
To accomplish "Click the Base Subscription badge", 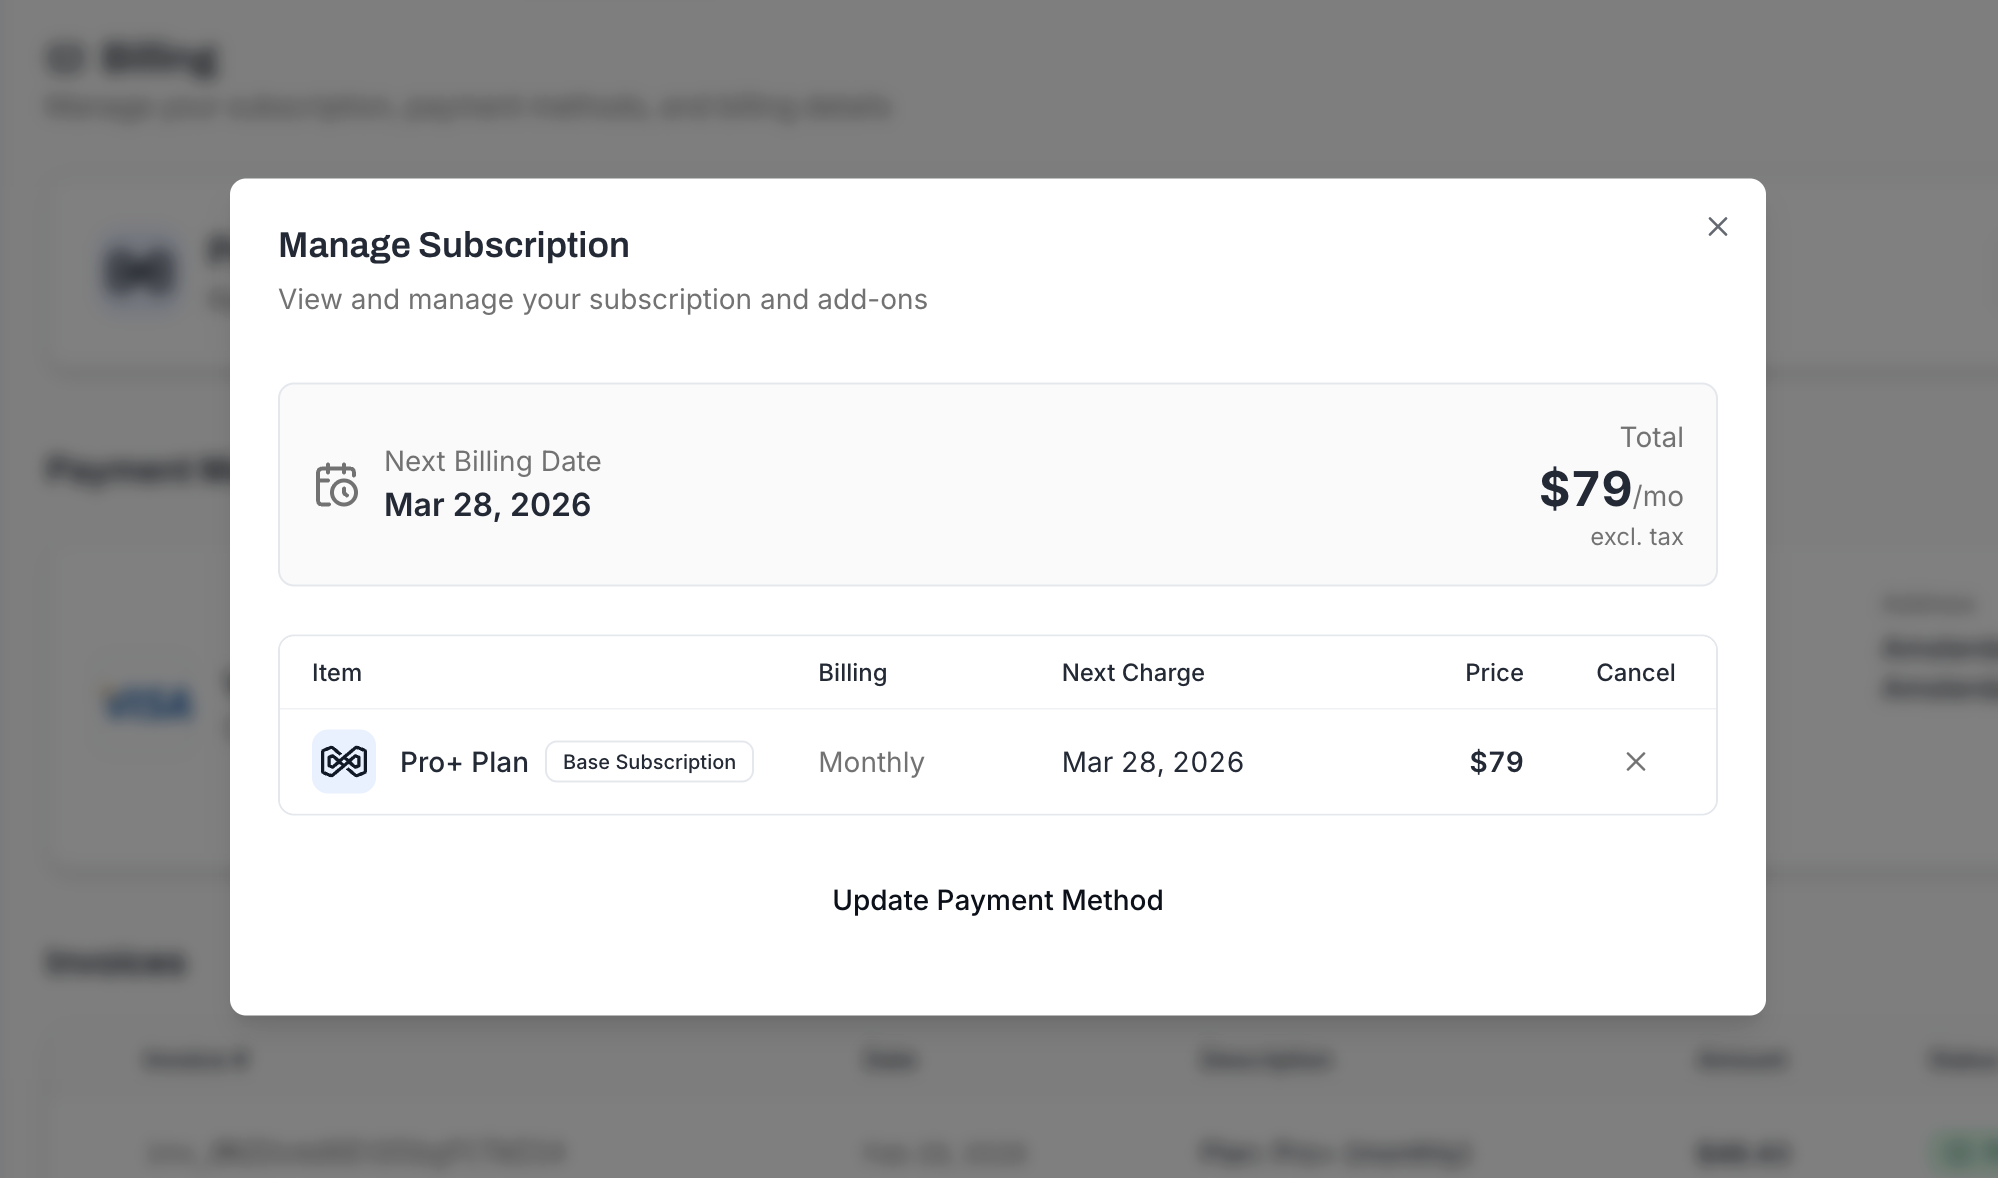I will click(649, 761).
